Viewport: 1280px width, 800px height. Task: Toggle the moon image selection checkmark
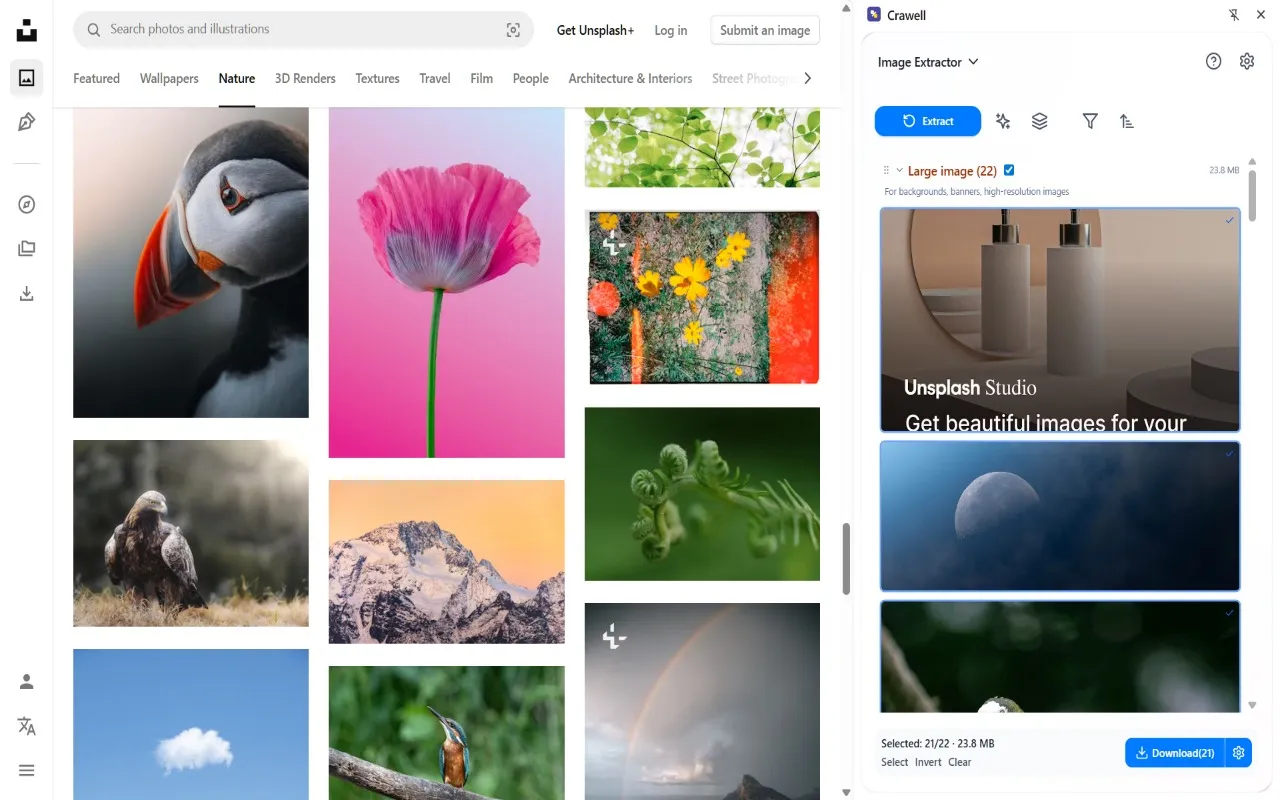point(1230,453)
